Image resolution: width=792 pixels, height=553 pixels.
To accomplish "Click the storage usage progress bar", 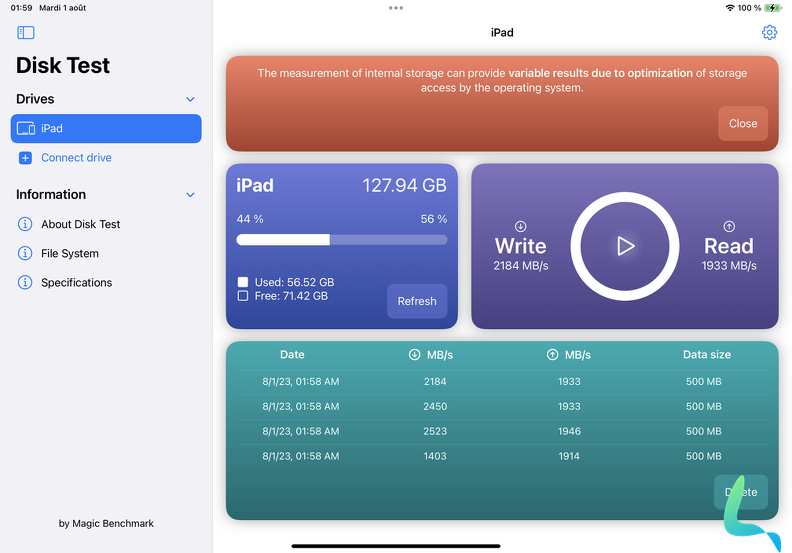I will (x=341, y=239).
